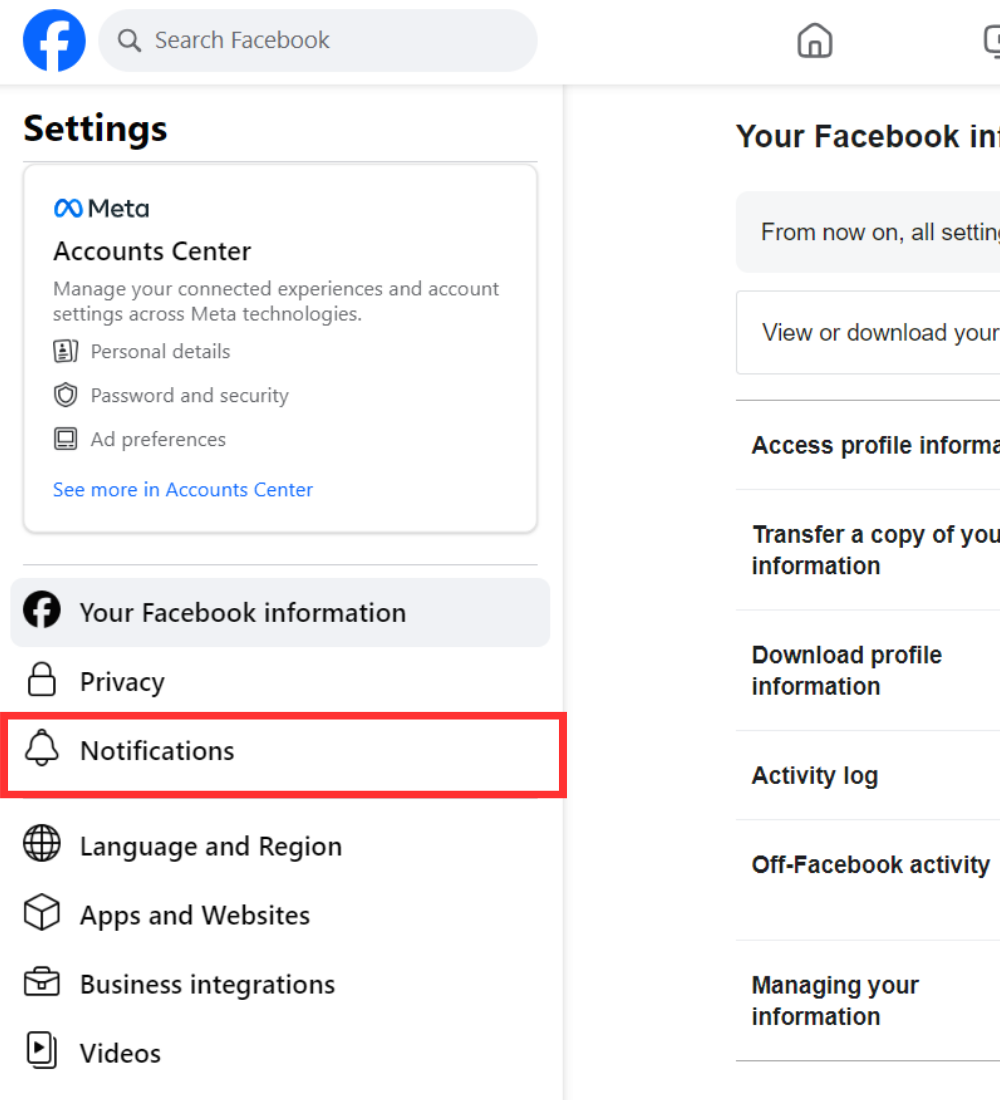Click the Videos play icon
Screen dimensions: 1000x1100
point(42,1051)
